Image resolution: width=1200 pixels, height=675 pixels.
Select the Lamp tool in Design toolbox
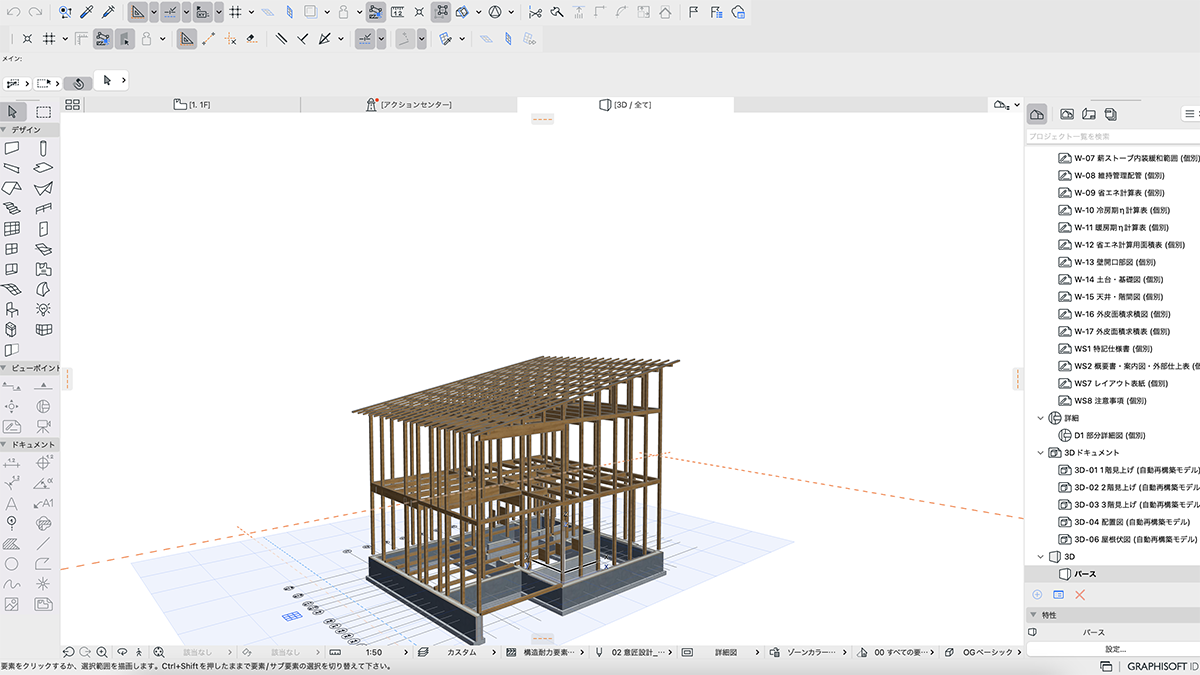[x=44, y=309]
